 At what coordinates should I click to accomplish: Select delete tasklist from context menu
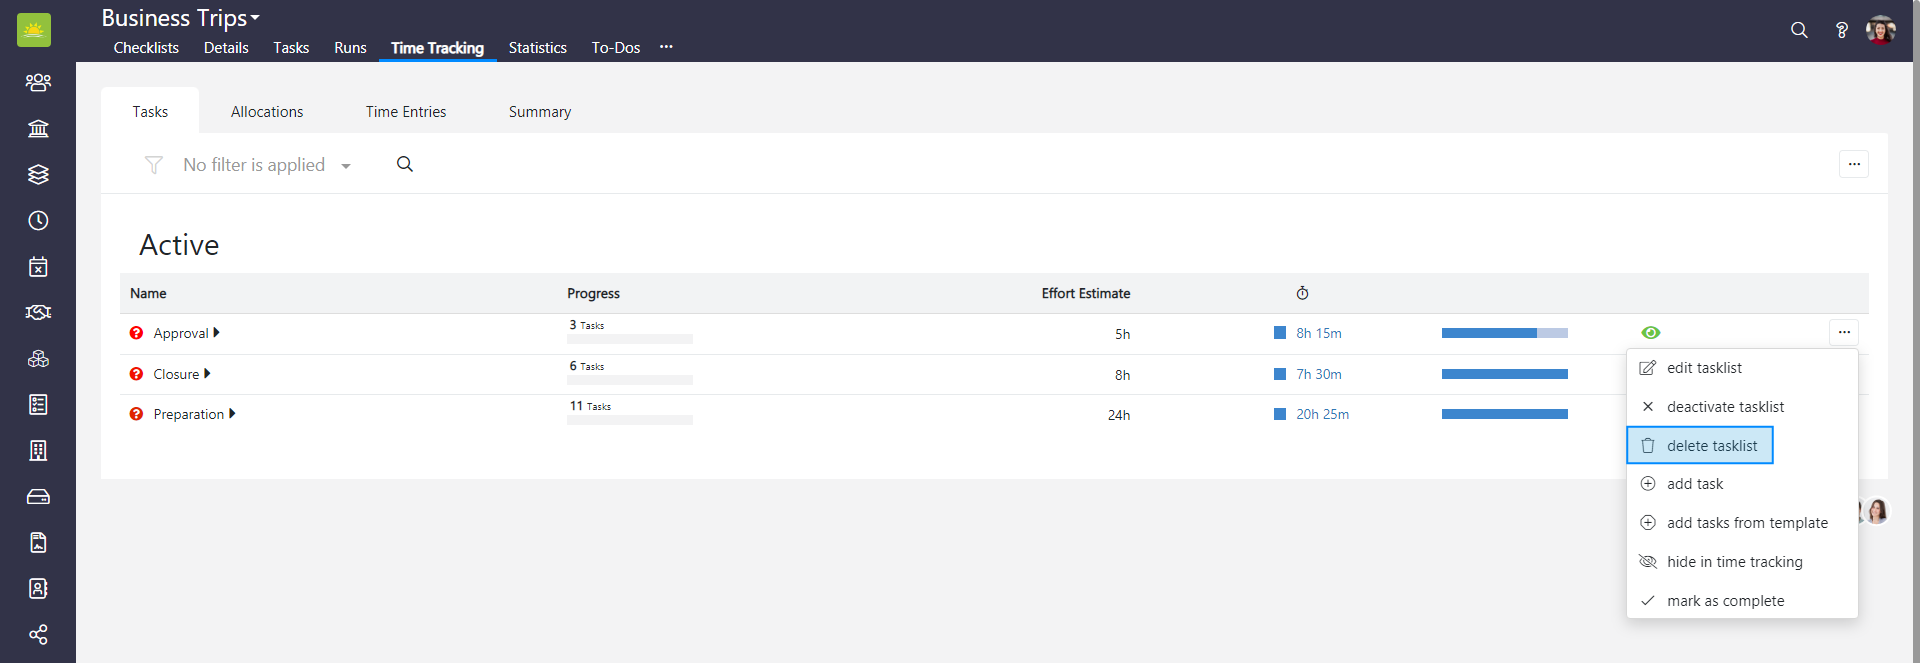coord(1711,446)
